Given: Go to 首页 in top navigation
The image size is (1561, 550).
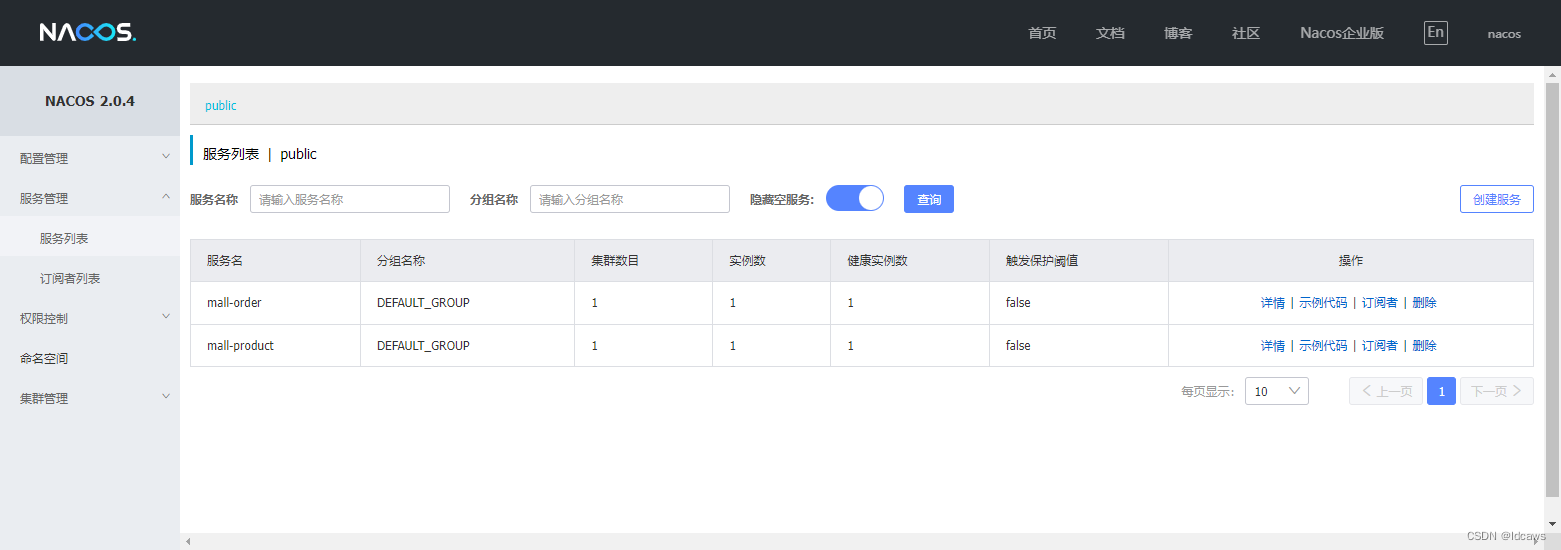Looking at the screenshot, I should point(1042,33).
